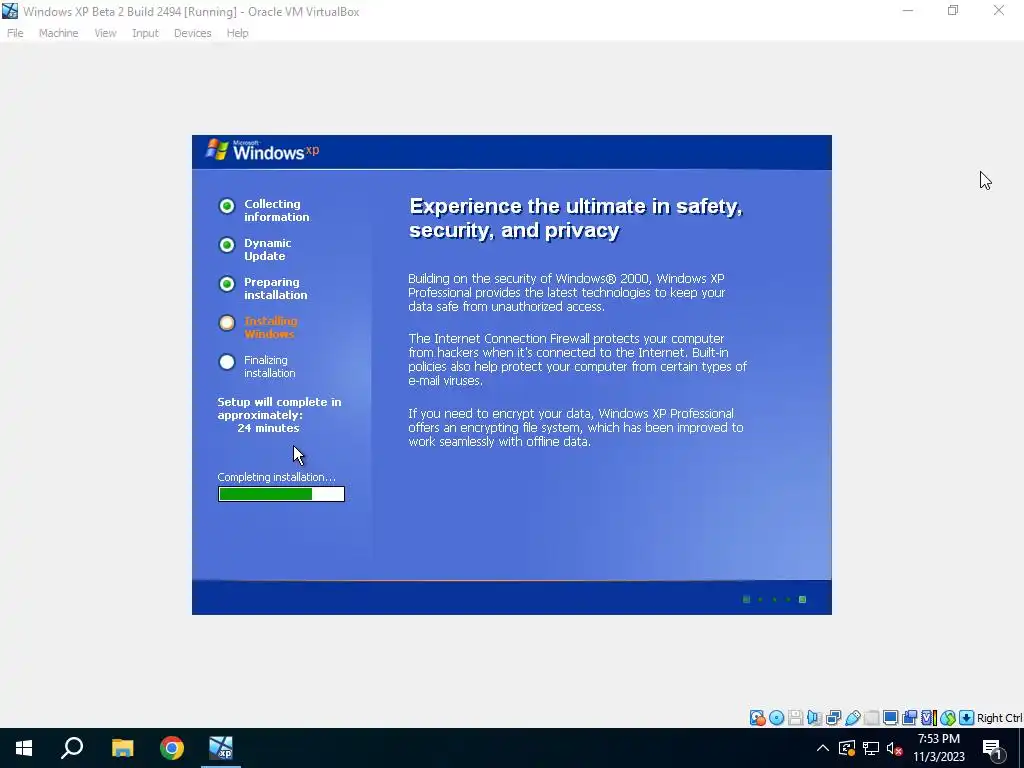This screenshot has height=768, width=1024.
Task: Click the recording status icon
Action: click(x=909, y=718)
